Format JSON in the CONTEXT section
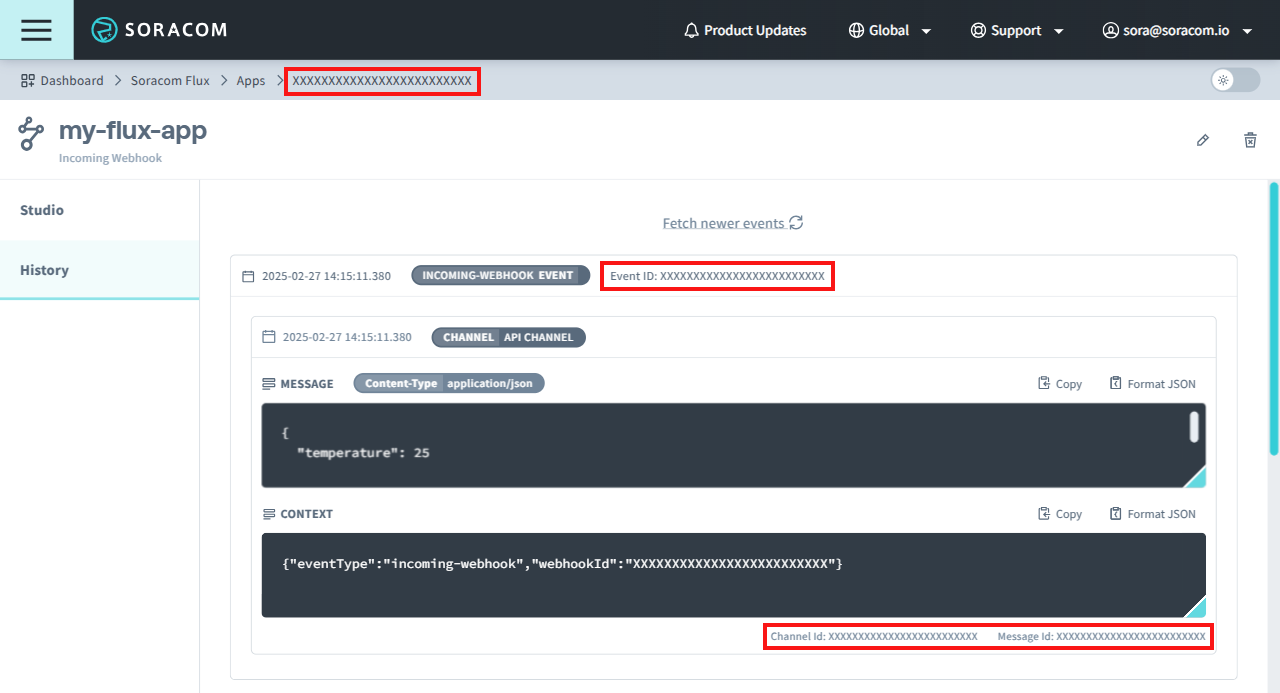This screenshot has height=693, width=1280. click(x=1152, y=514)
